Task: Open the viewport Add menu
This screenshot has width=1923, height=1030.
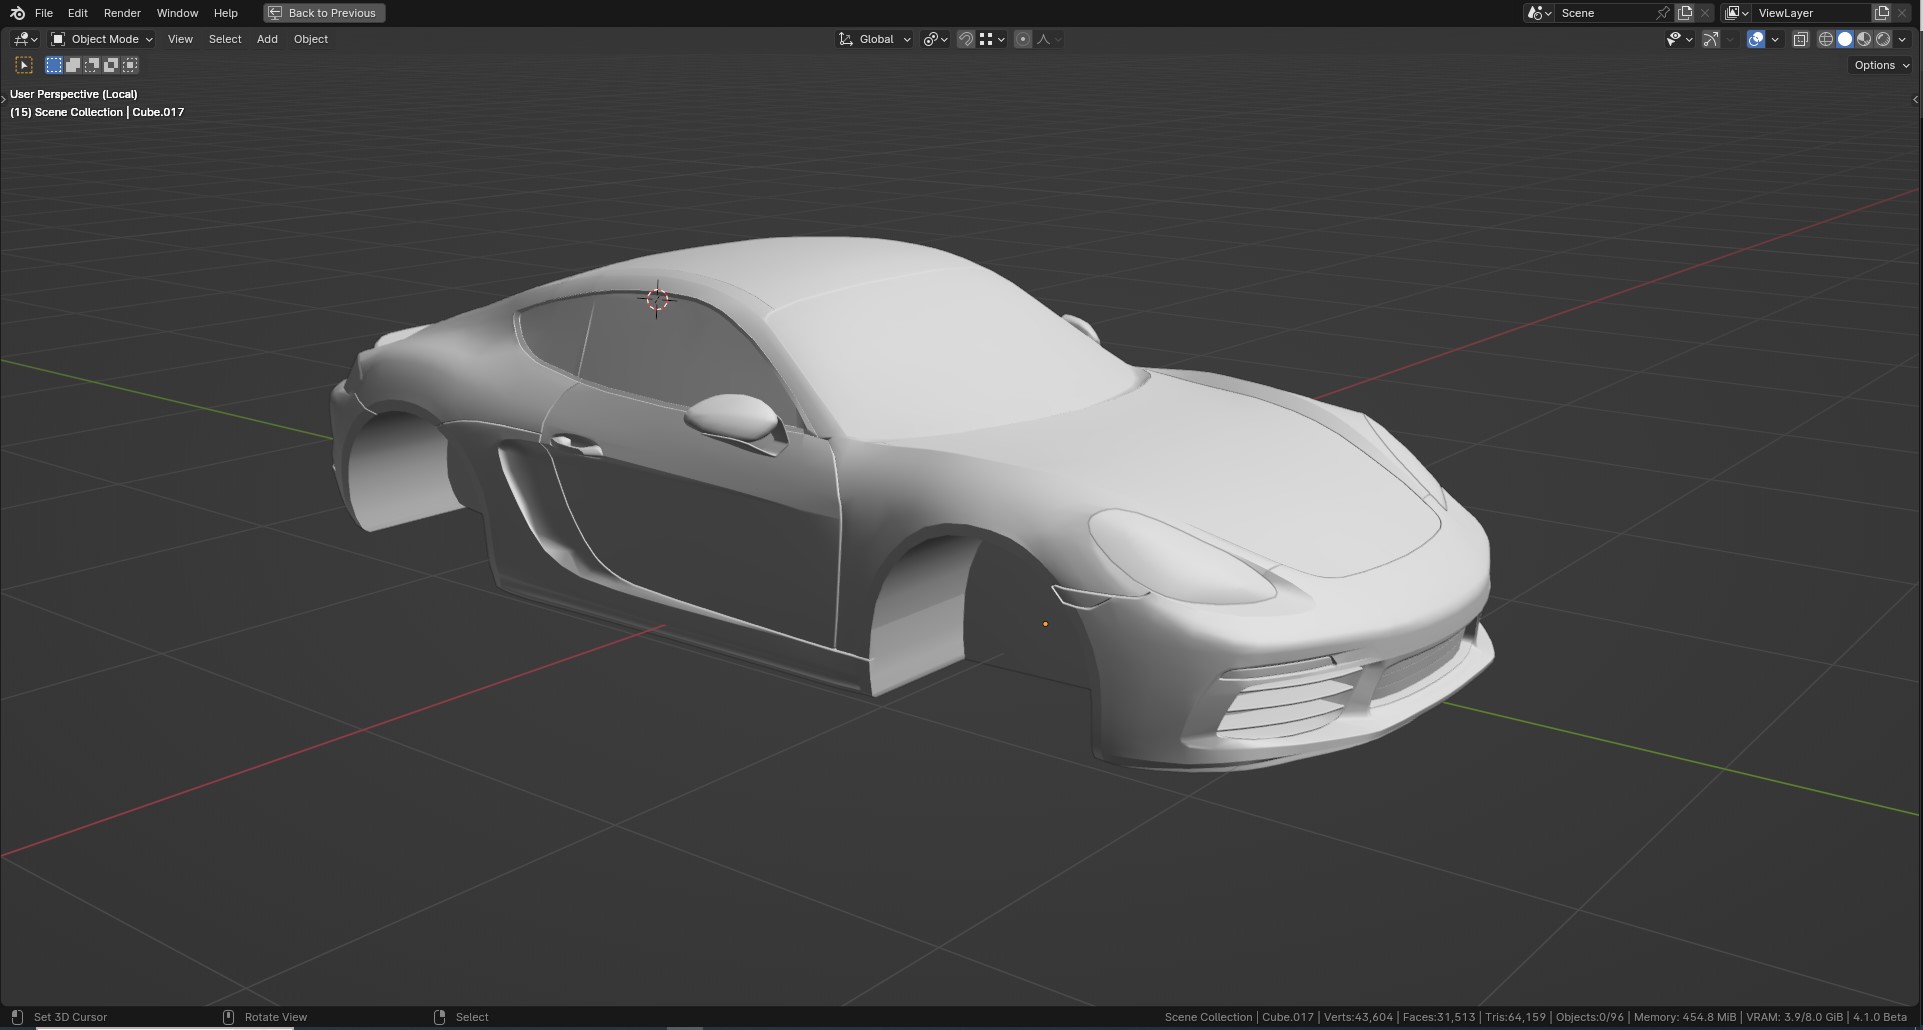Action: click(x=267, y=39)
